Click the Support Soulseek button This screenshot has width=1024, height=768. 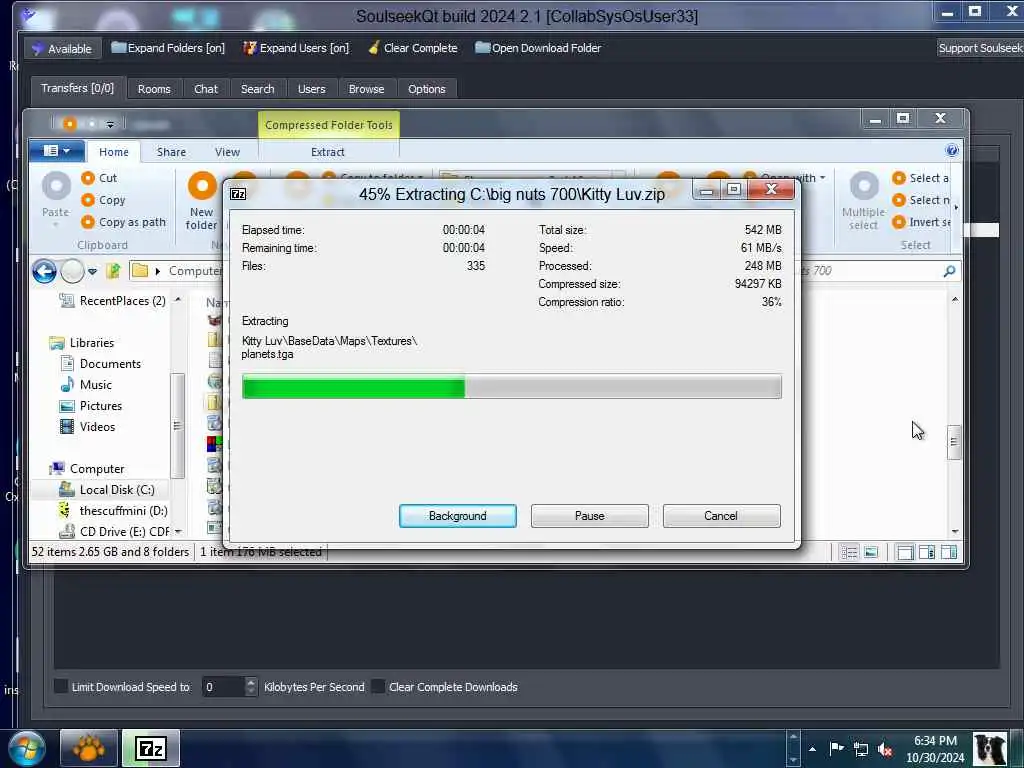pos(980,48)
